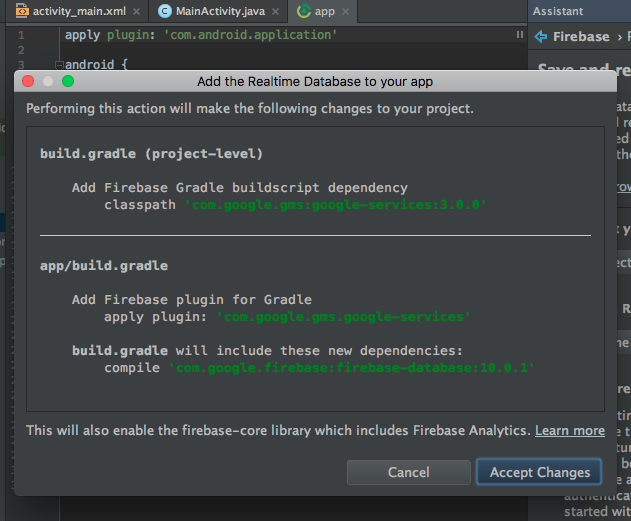Click 'Add Firebase Gradle buildscript dependency' text
The image size is (631, 521).
(239, 188)
